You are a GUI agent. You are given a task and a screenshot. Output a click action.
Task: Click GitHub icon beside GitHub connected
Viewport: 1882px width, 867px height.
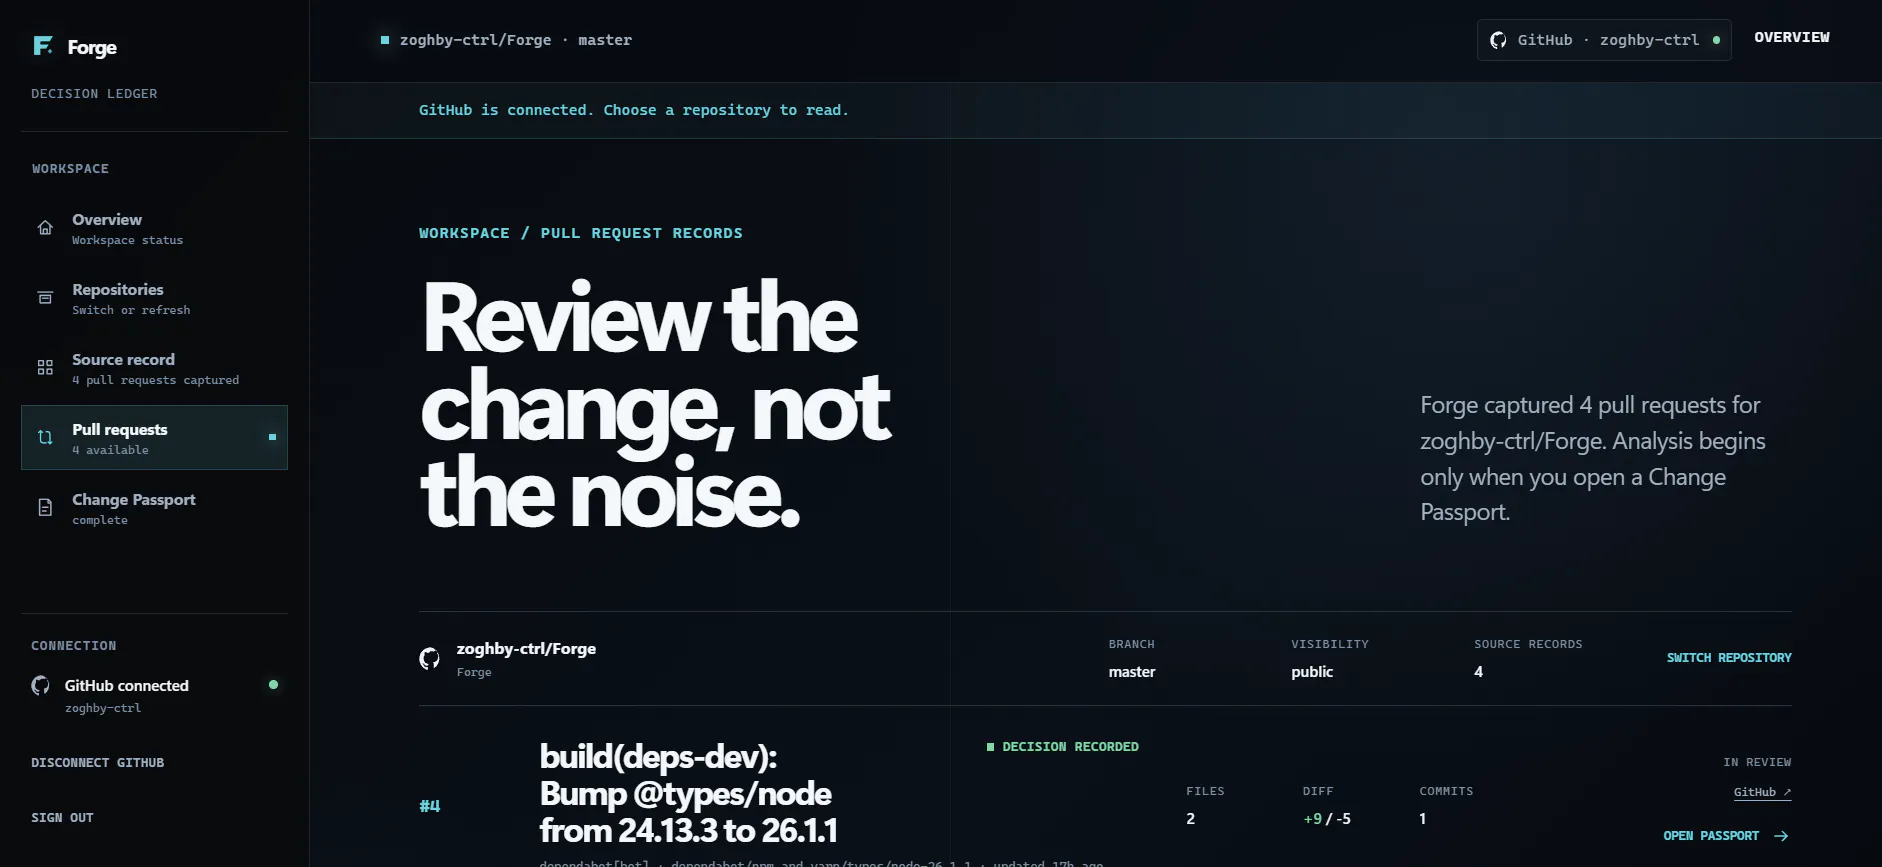[x=41, y=685]
